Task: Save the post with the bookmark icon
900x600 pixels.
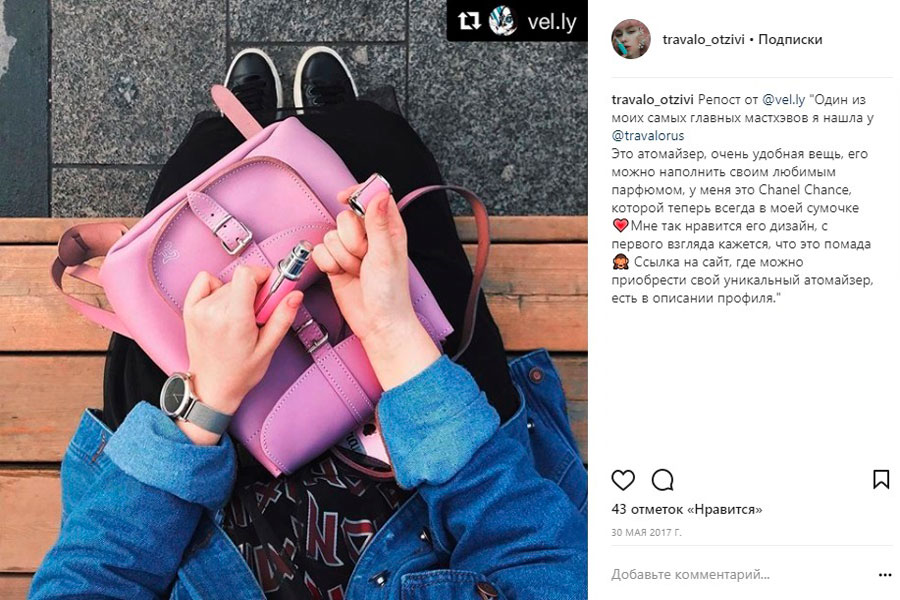Action: (881, 479)
